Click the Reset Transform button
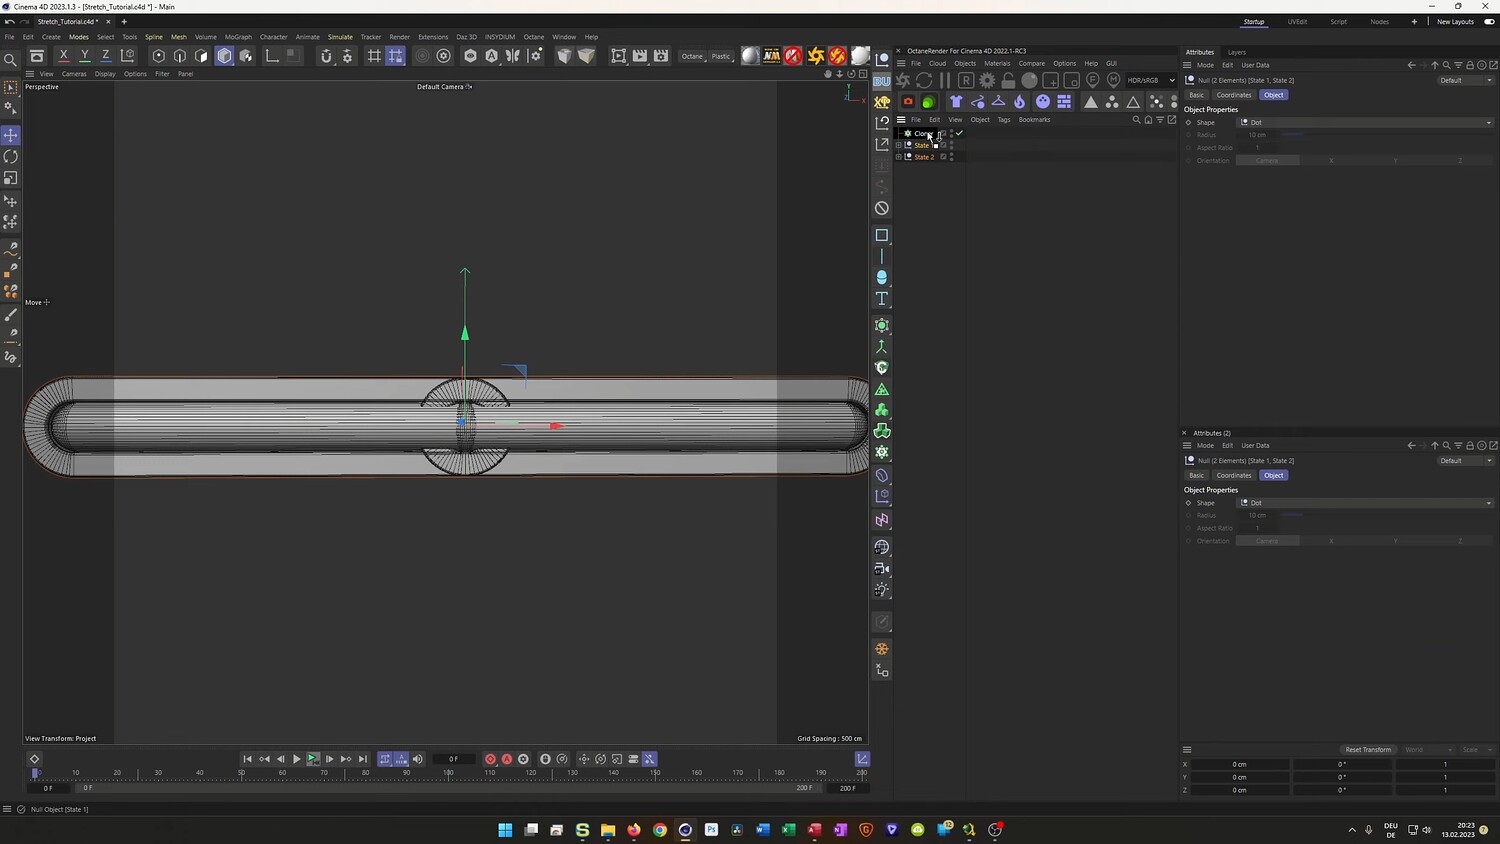Screen dimensions: 1500x844 coord(1368,750)
